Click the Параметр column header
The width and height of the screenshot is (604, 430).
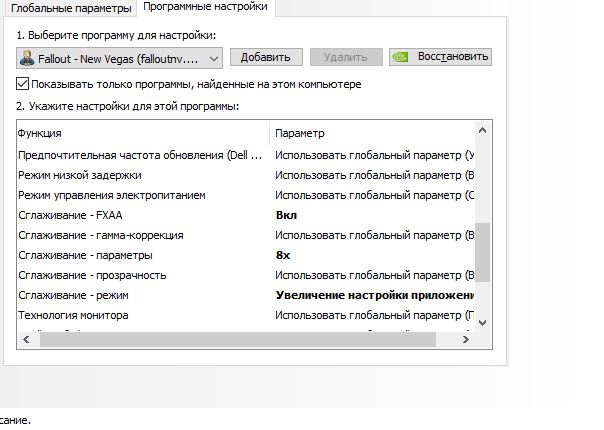tap(372, 133)
